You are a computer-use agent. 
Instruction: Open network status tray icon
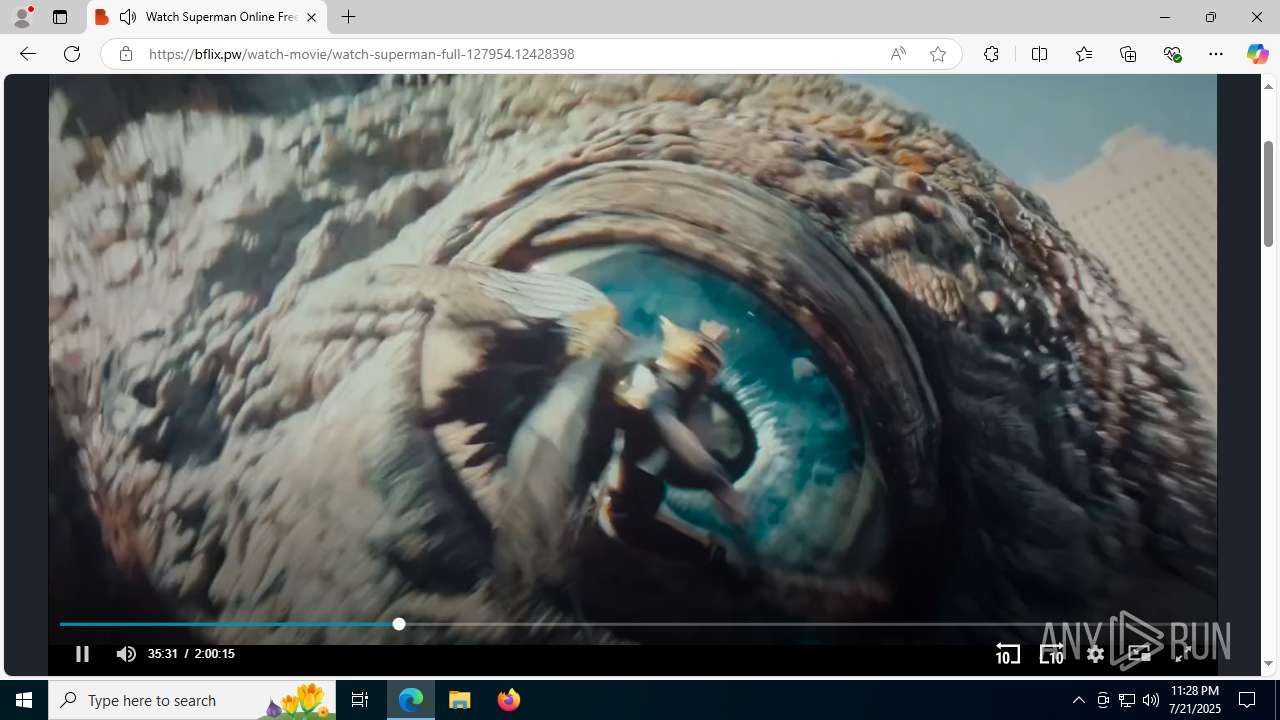coord(1127,700)
